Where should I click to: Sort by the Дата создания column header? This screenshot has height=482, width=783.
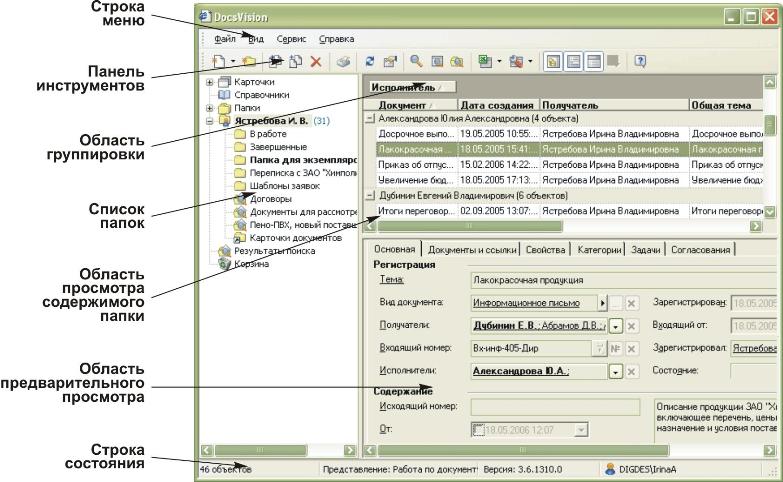498,105
